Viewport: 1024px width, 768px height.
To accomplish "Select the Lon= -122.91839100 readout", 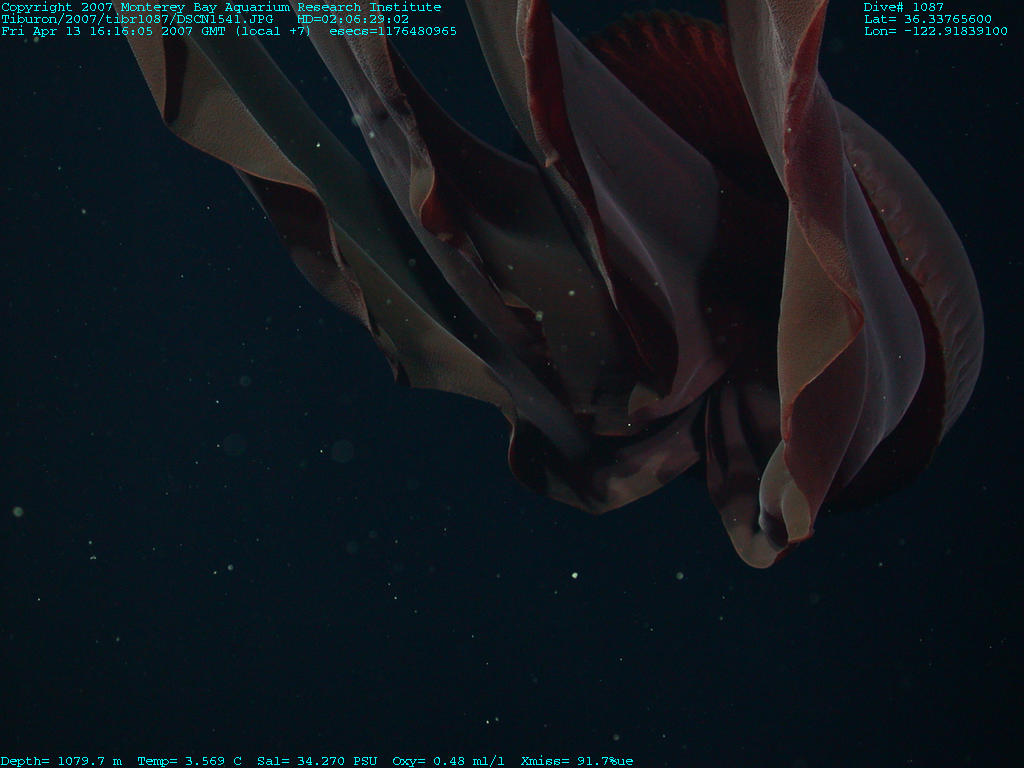I will click(935, 31).
